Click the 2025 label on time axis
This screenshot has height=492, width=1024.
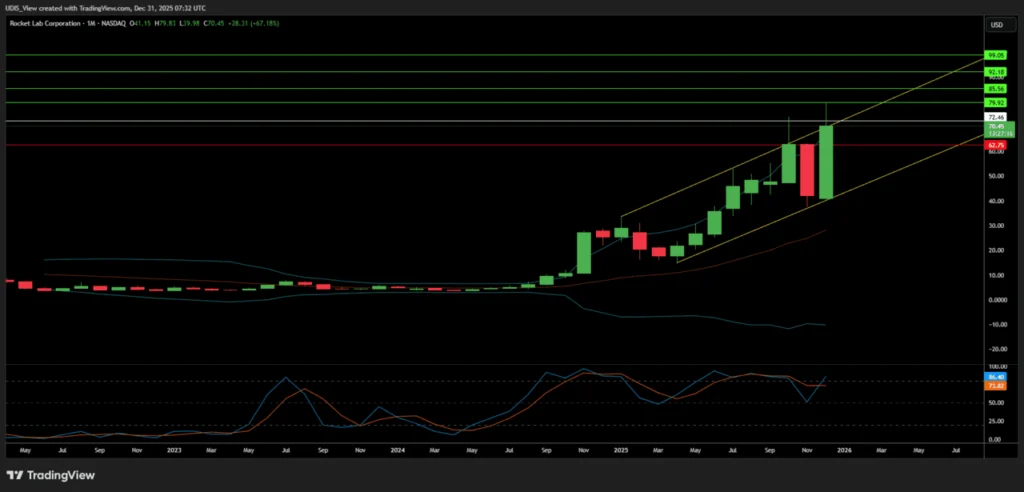tap(620, 450)
